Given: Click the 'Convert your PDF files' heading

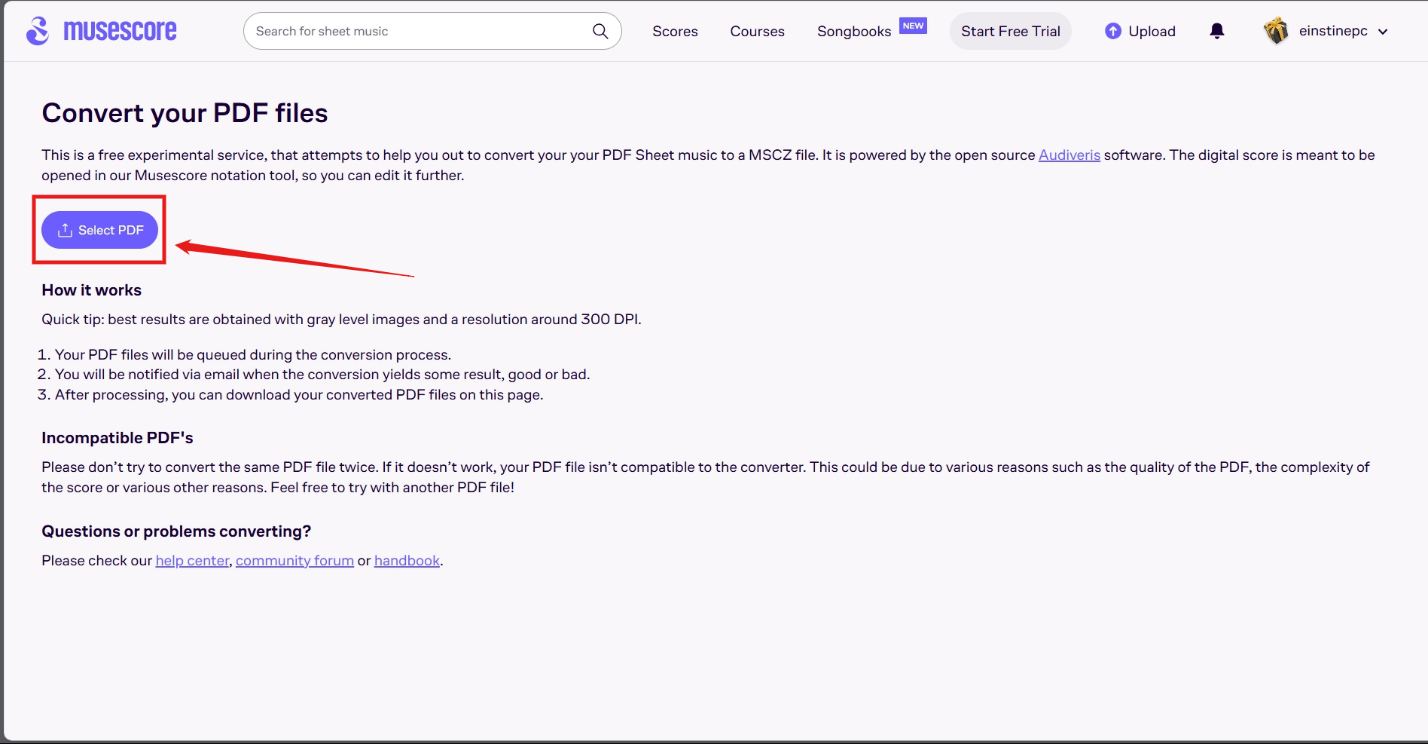Looking at the screenshot, I should [185, 113].
